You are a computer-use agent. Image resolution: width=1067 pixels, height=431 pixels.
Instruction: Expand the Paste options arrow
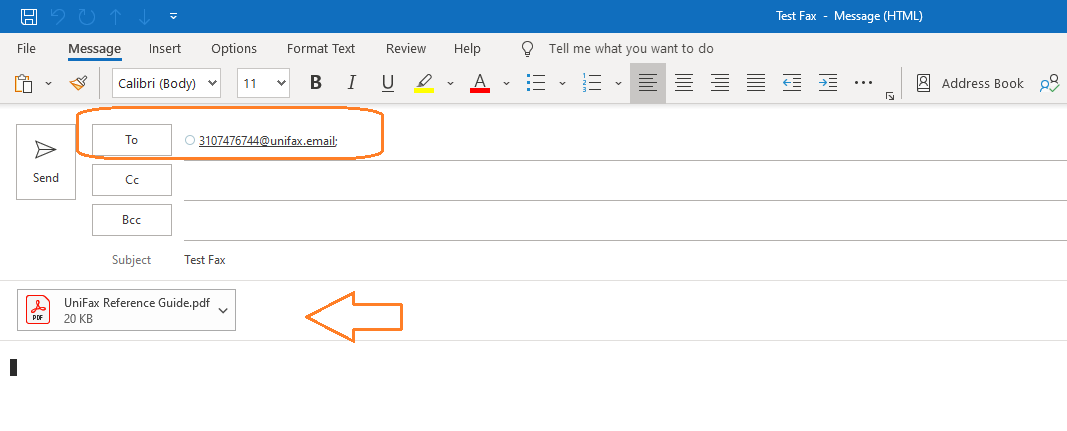(x=48, y=83)
